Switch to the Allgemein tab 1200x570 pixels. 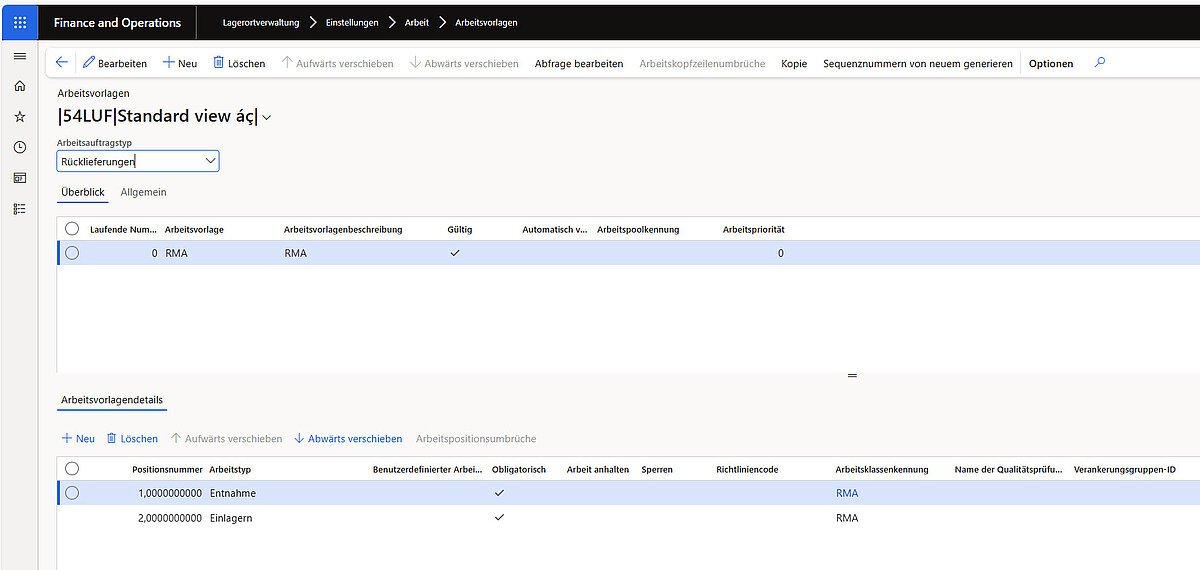click(x=143, y=192)
